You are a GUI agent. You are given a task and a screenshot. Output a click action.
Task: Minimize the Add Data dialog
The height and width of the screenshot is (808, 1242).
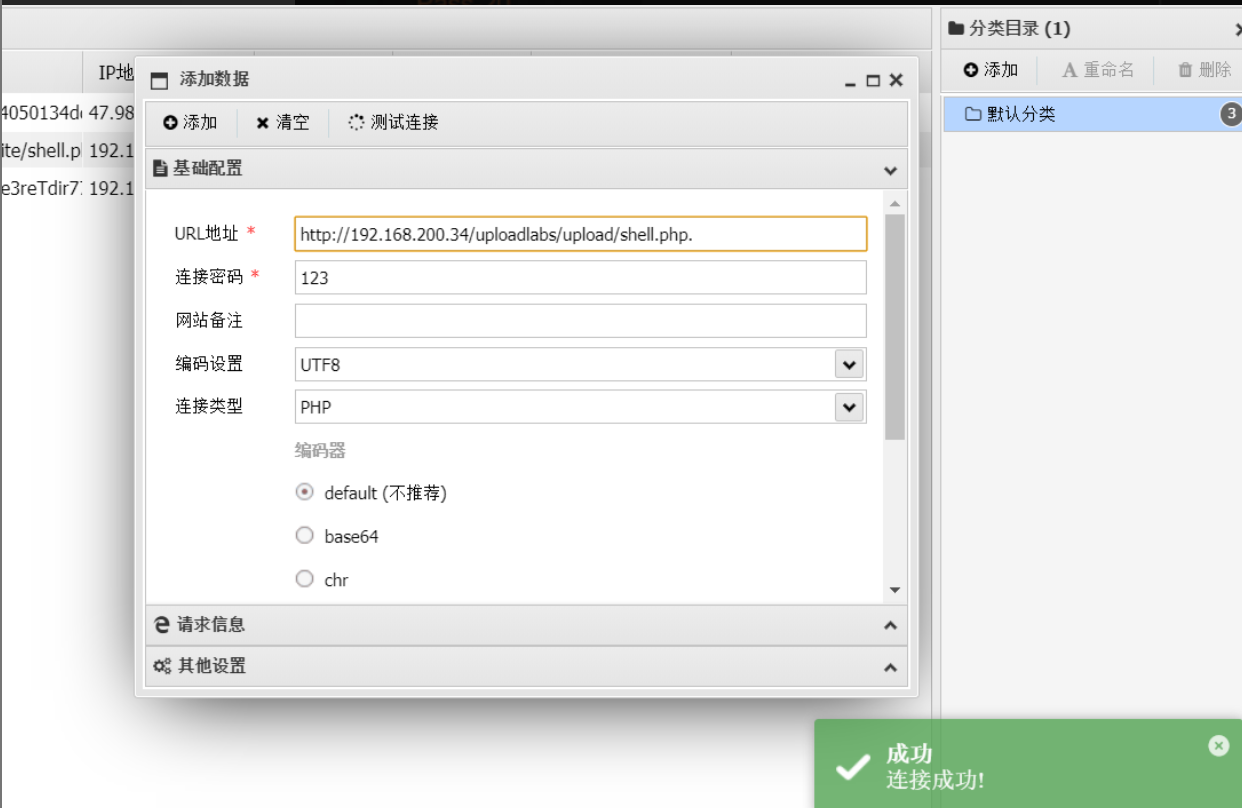(850, 81)
